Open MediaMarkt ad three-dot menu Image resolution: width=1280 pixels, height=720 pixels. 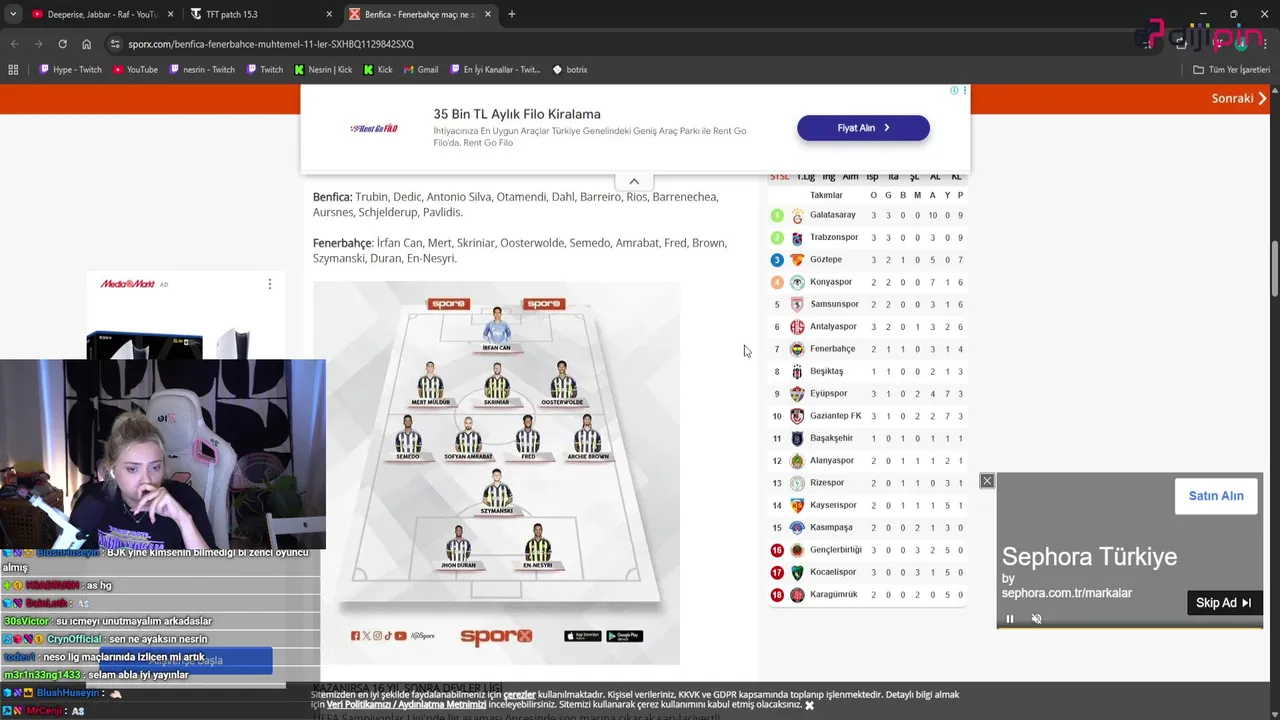269,284
